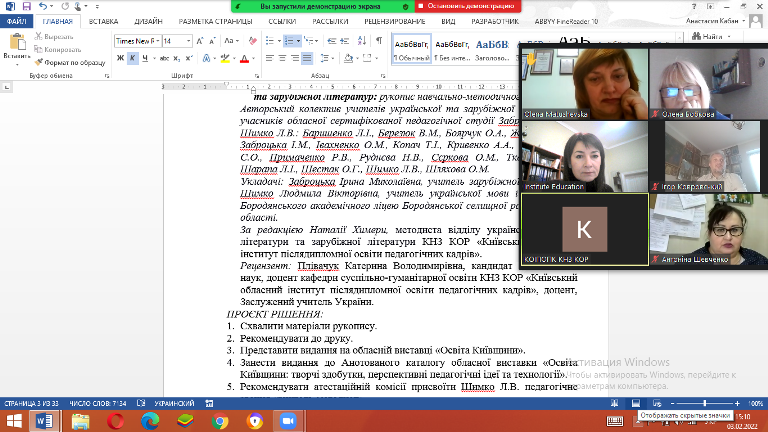Screen dimensions: 768x432
Task: Select Elena Matushevska's Zoom video tile
Action: [585, 84]
